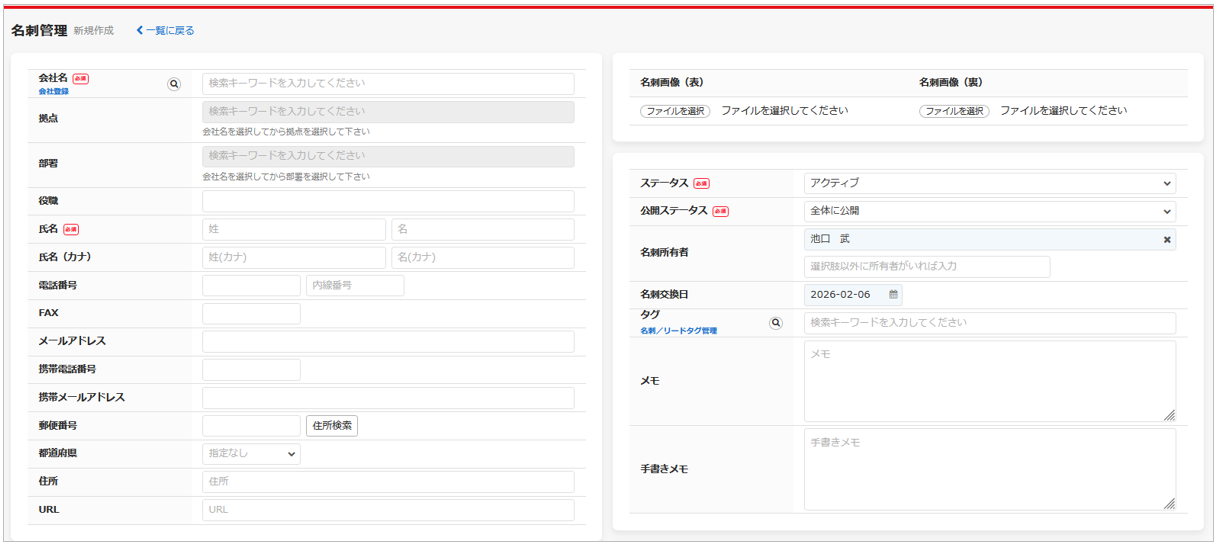Open the calendar icon in 名刺交換日 field

coord(893,295)
